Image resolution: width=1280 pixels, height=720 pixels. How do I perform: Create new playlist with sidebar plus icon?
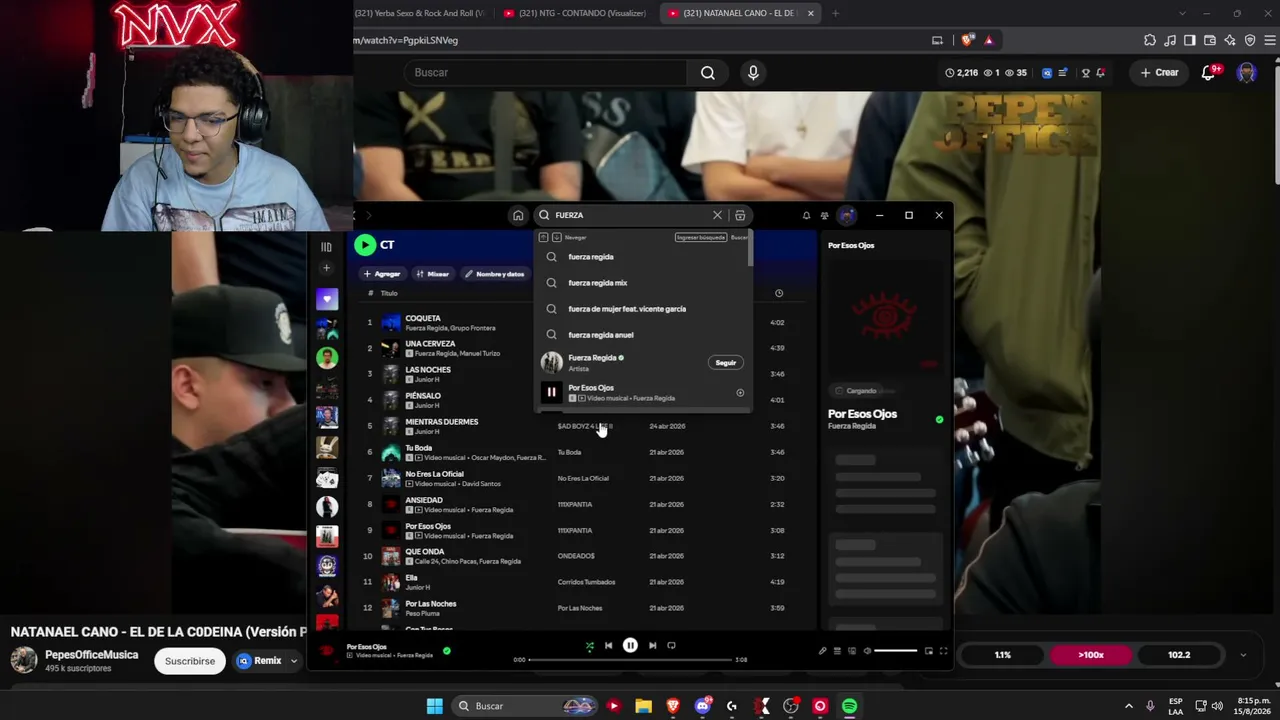(326, 268)
